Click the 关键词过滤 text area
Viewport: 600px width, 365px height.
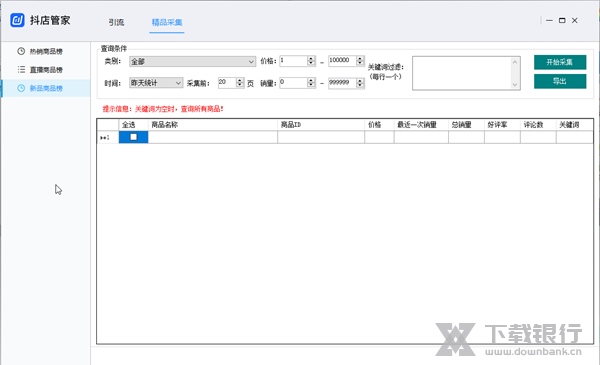click(x=462, y=73)
